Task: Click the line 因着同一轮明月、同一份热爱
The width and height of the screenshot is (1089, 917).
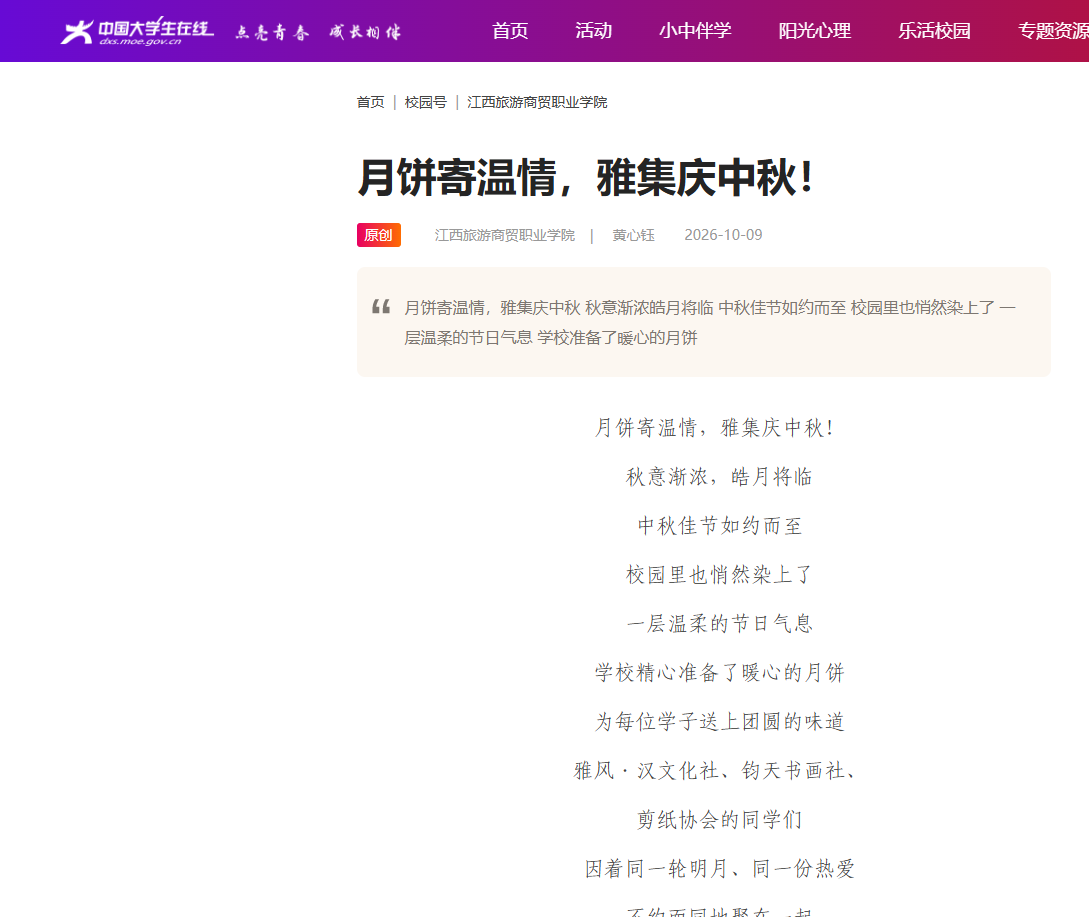Action: point(720,868)
